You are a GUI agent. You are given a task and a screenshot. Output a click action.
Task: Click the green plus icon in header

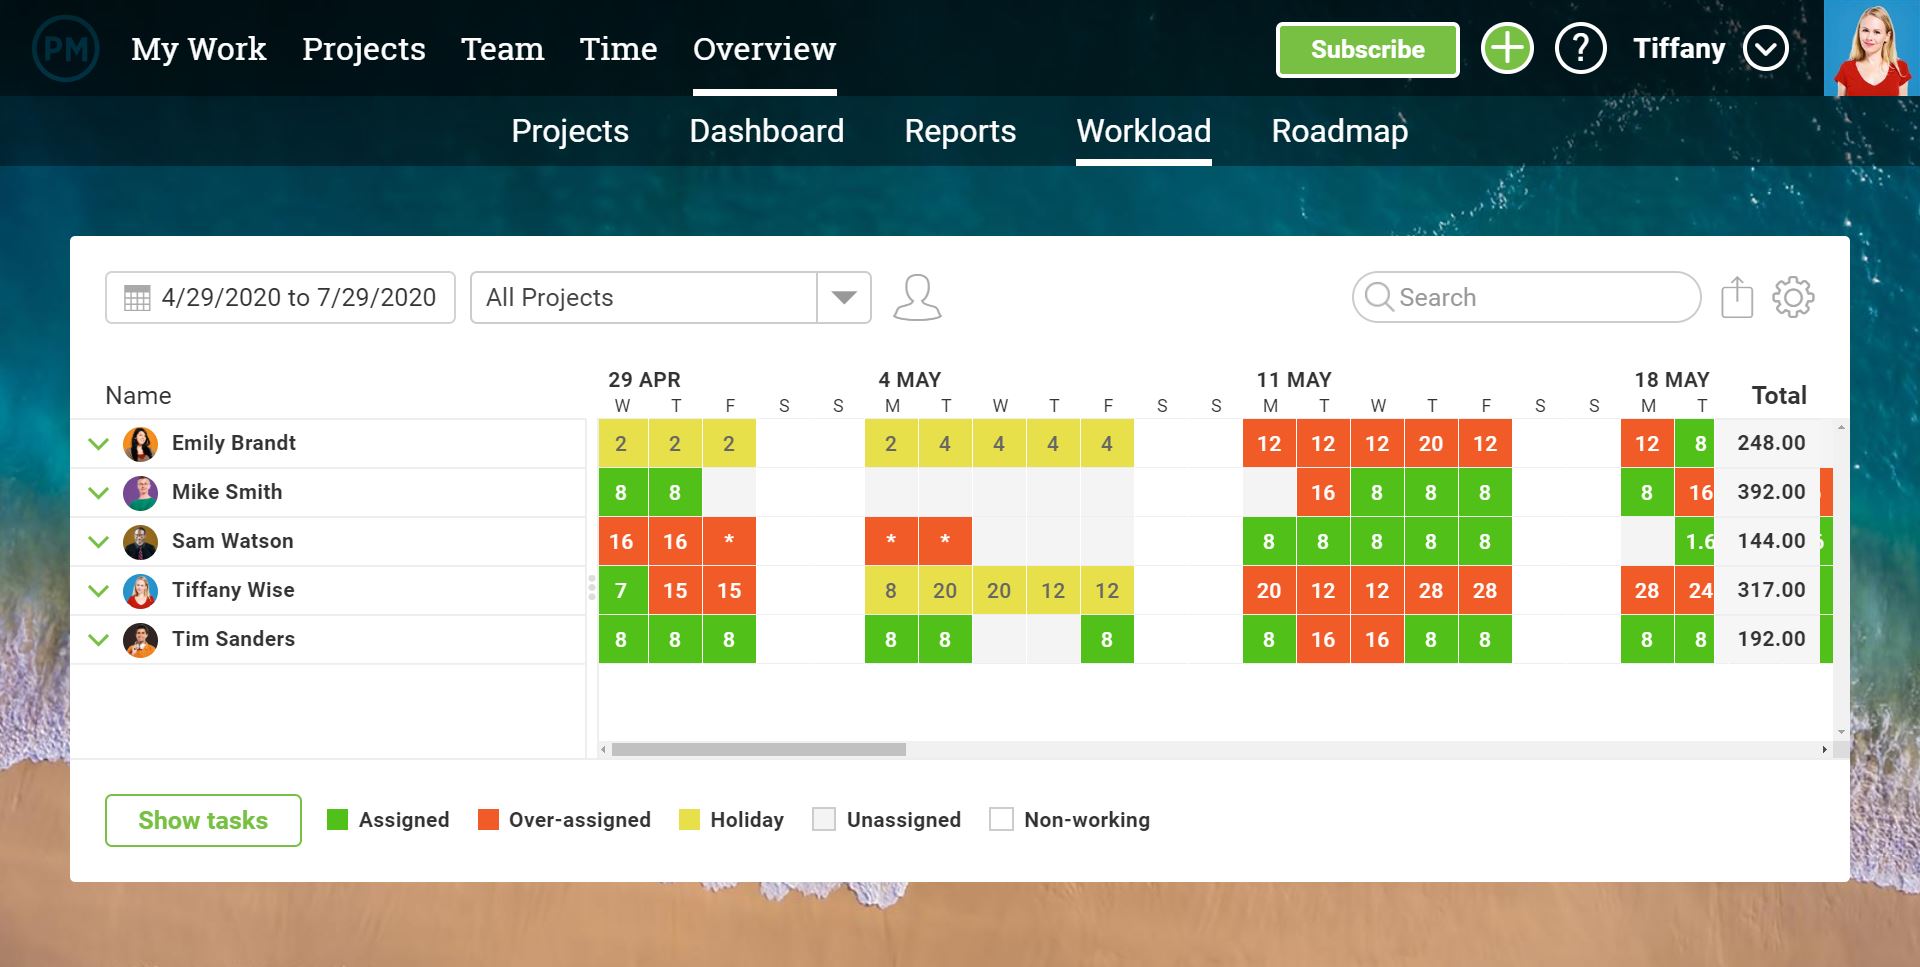point(1507,47)
